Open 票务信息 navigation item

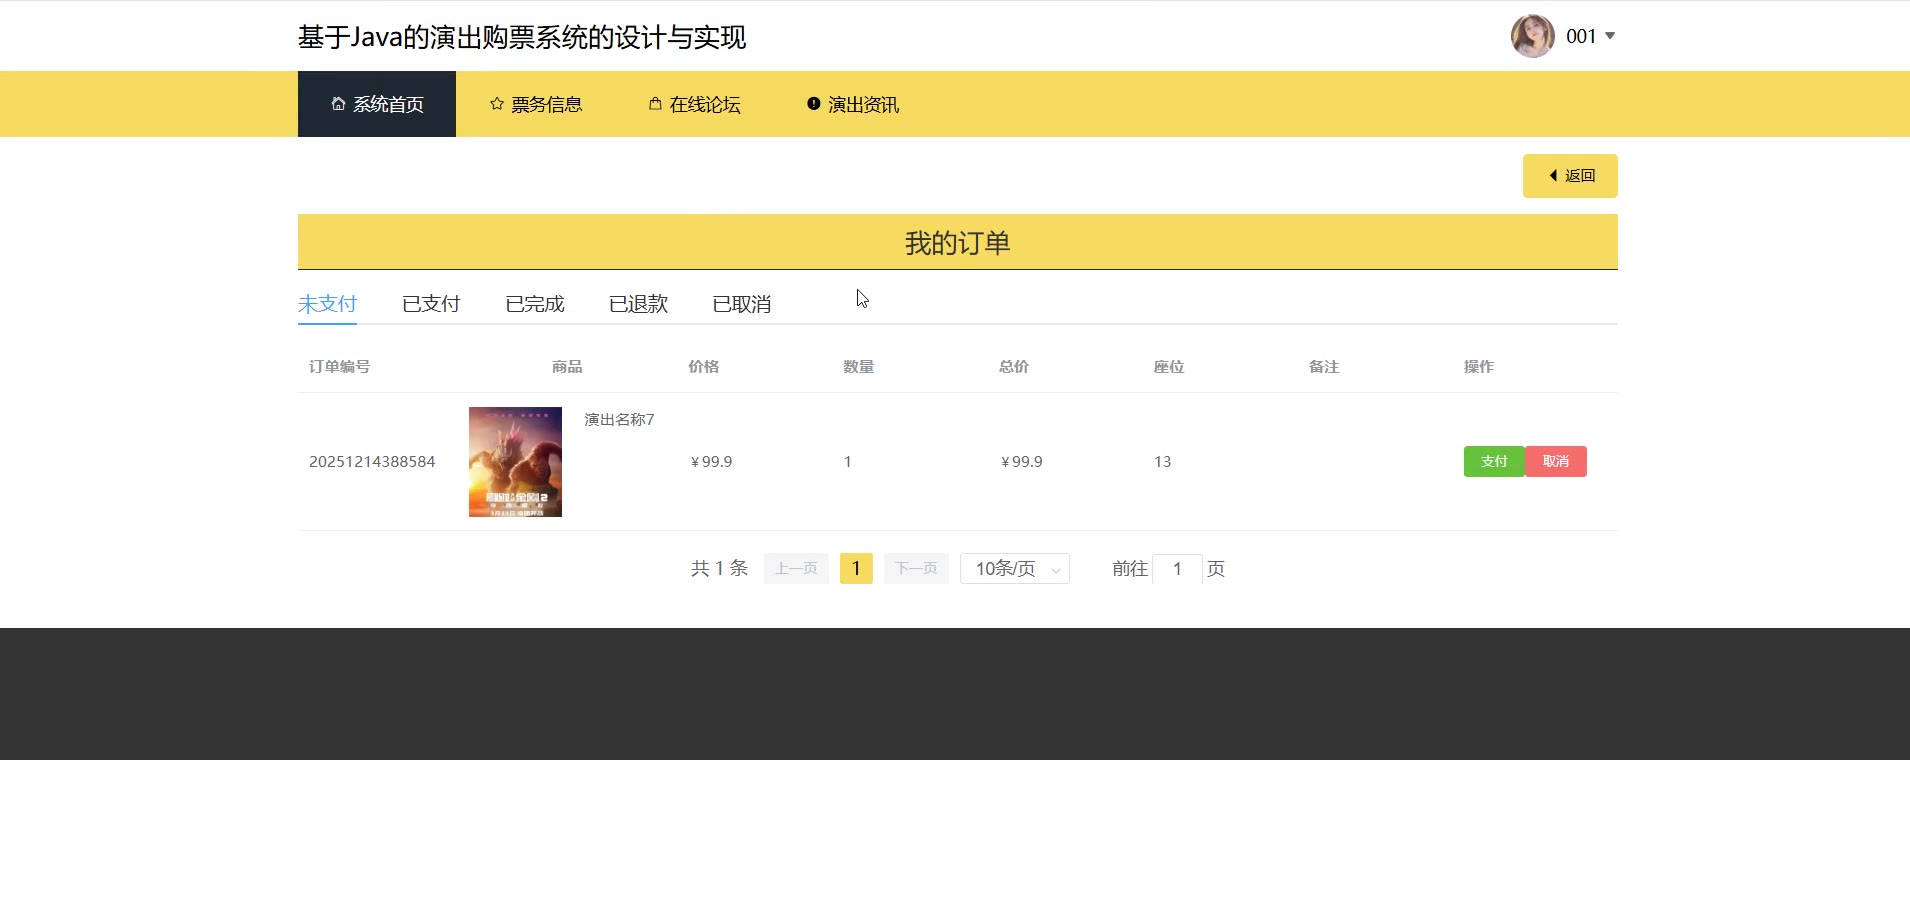pos(536,104)
